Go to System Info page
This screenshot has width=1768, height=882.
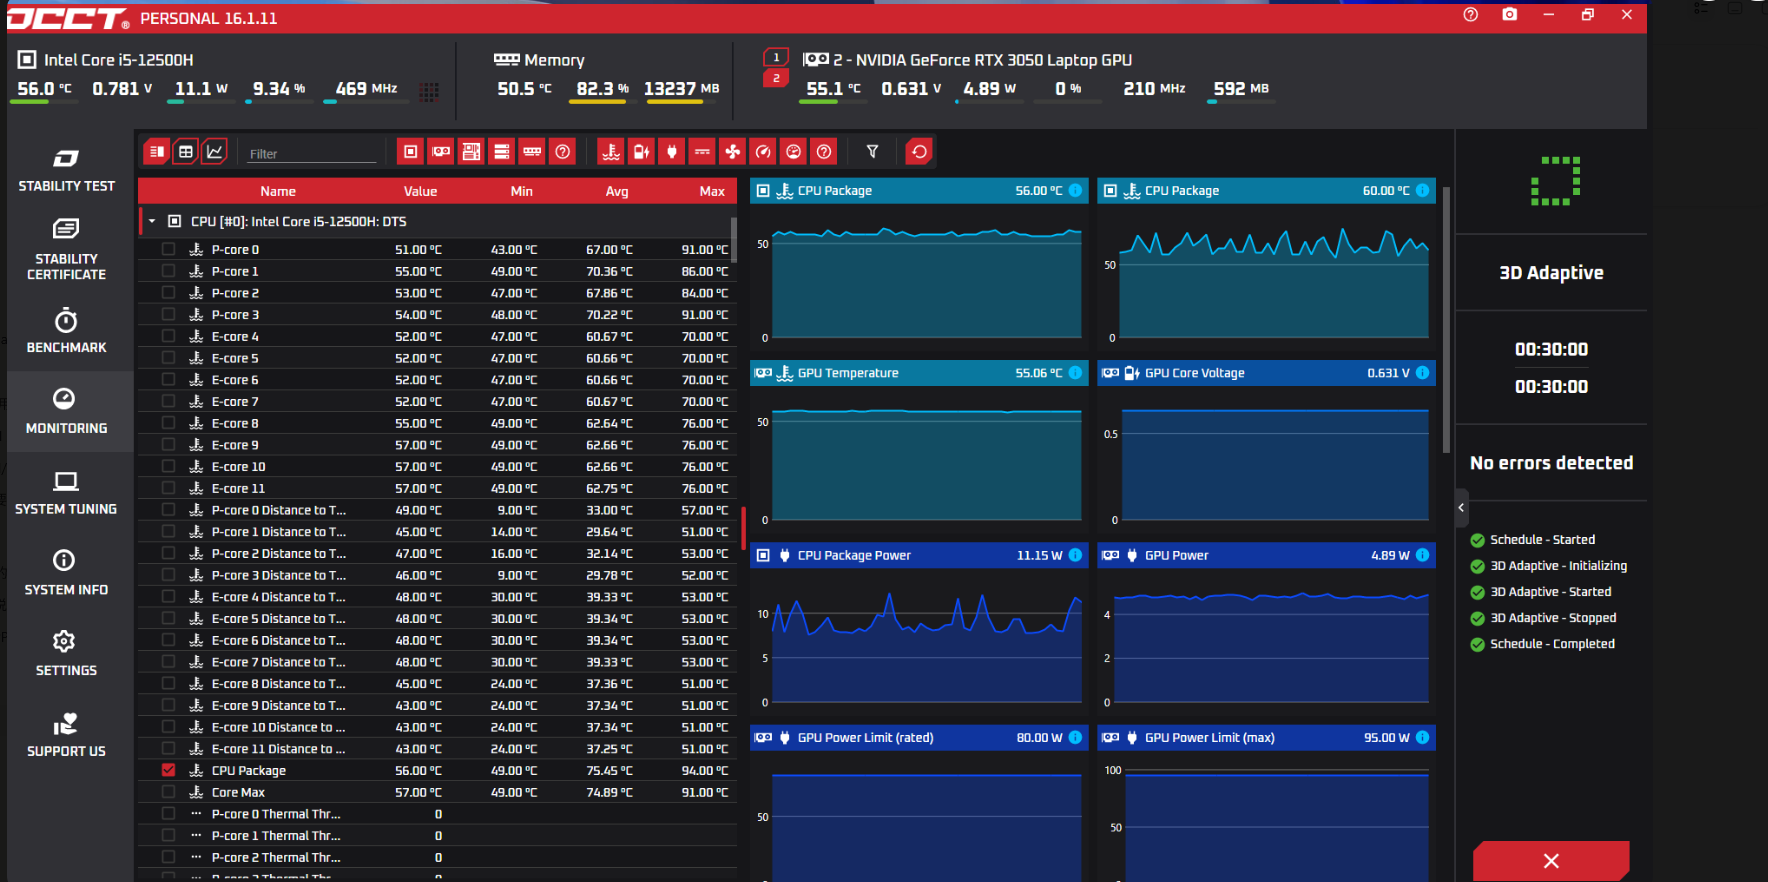click(x=66, y=573)
